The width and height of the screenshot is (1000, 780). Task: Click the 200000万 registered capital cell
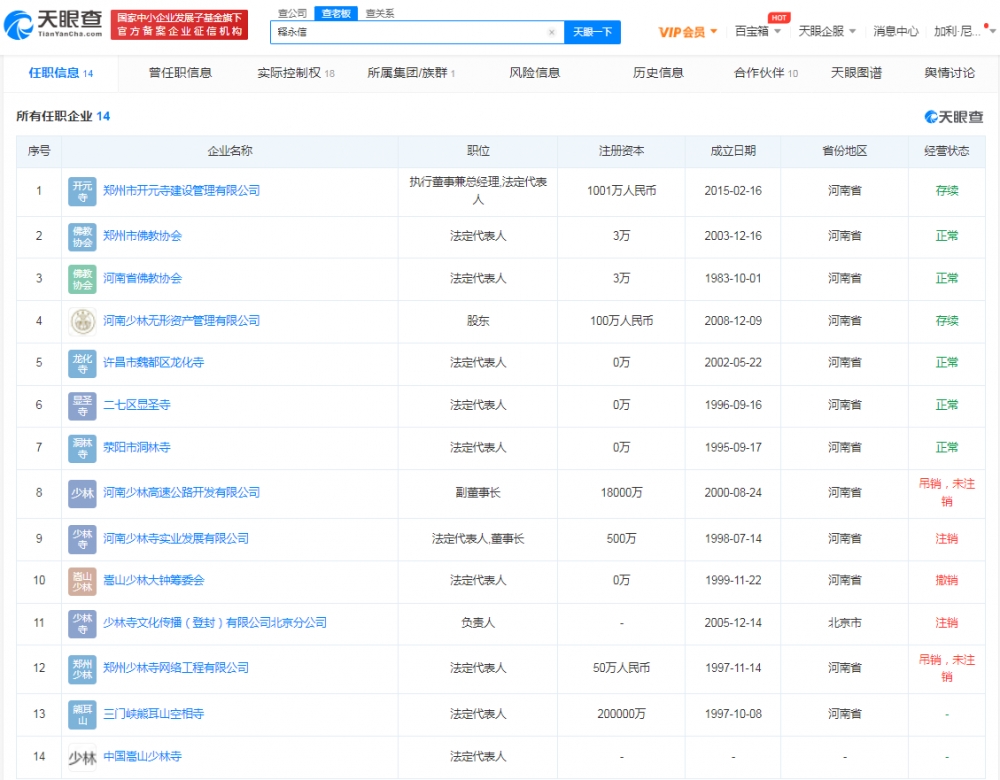coord(621,714)
